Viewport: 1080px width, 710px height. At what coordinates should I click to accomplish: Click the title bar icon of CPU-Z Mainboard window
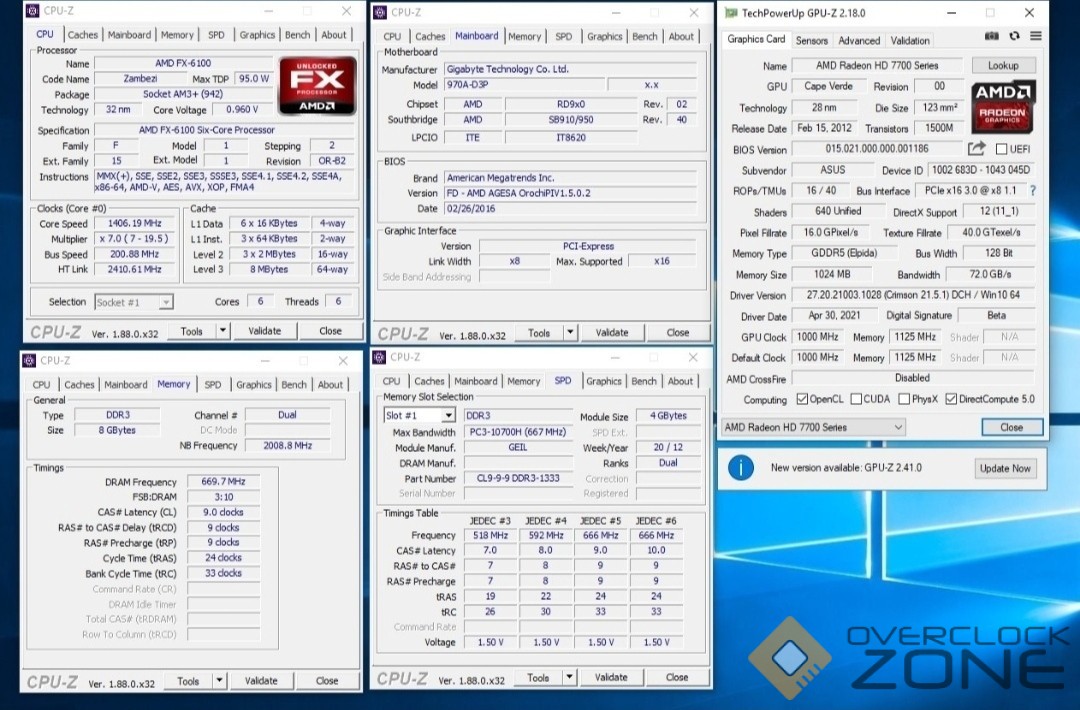[380, 12]
